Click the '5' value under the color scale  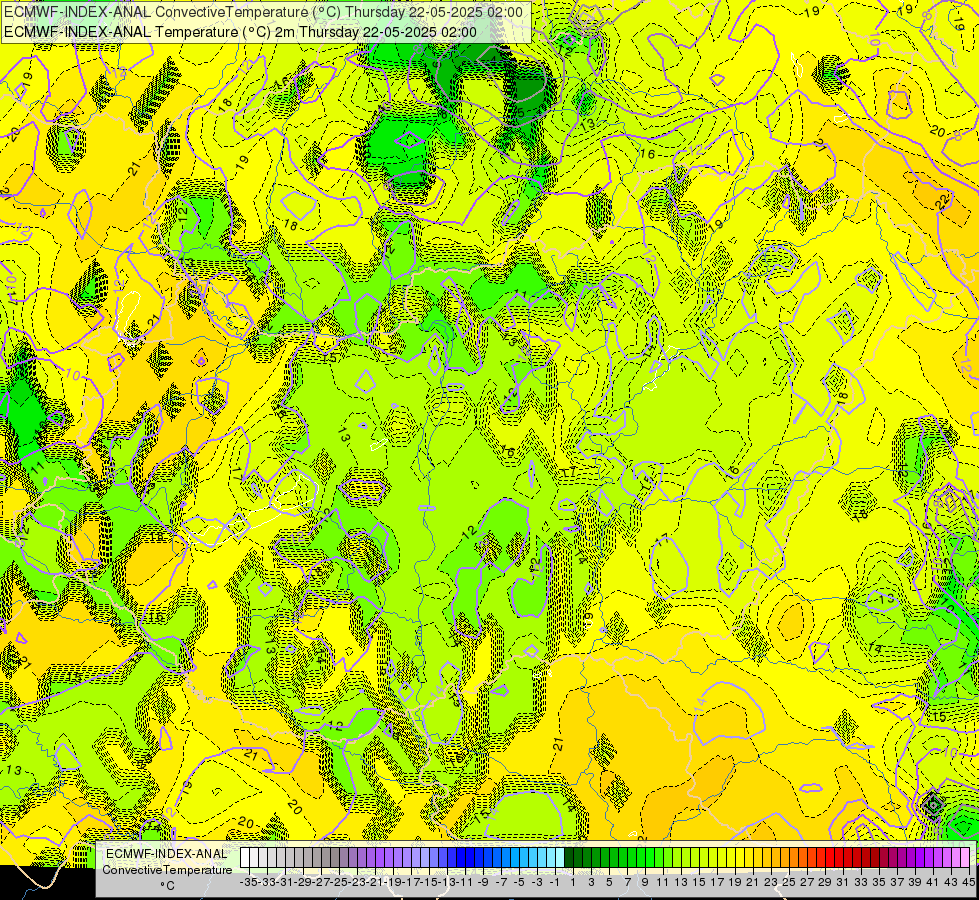tap(609, 882)
